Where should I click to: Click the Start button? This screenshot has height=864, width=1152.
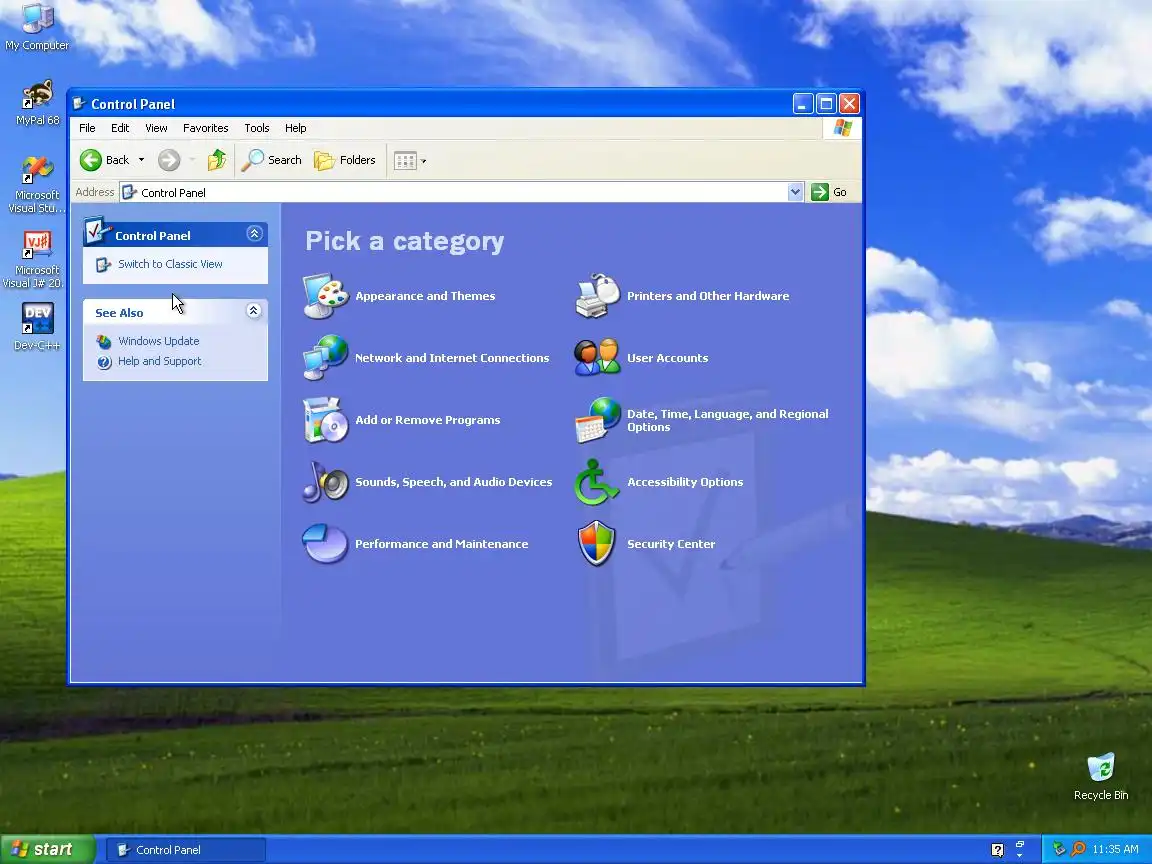(48, 849)
